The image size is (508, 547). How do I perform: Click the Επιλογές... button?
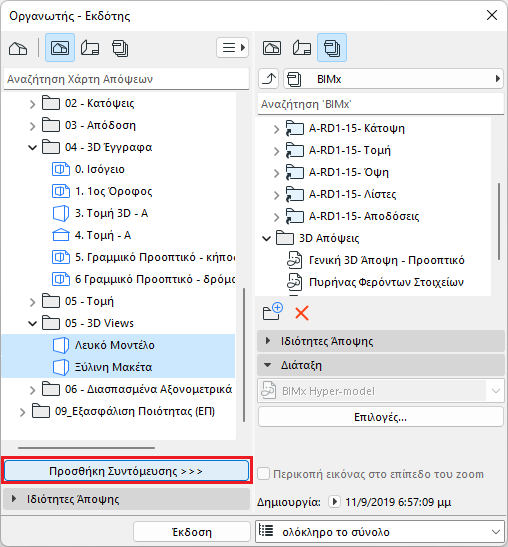click(x=381, y=417)
